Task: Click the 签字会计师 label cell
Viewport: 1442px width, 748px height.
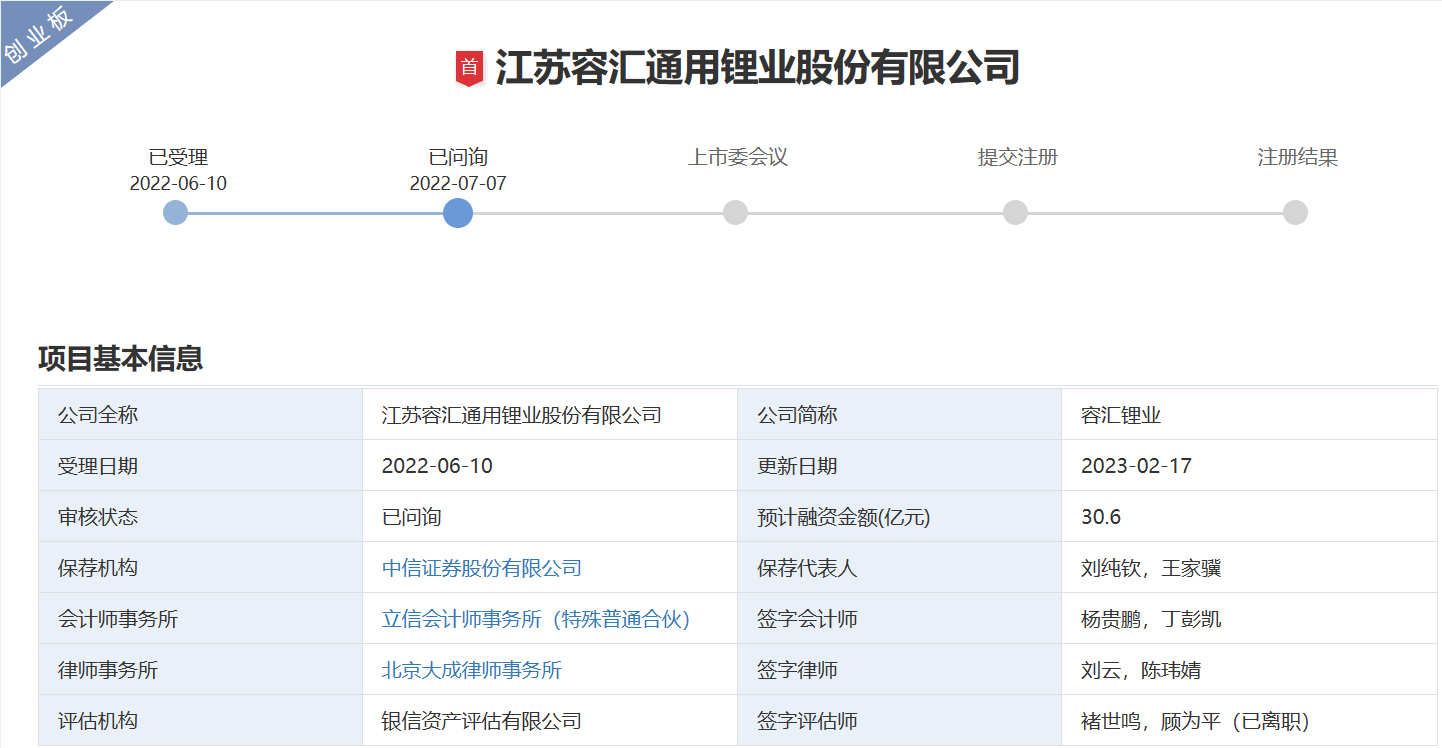Action: coord(899,619)
